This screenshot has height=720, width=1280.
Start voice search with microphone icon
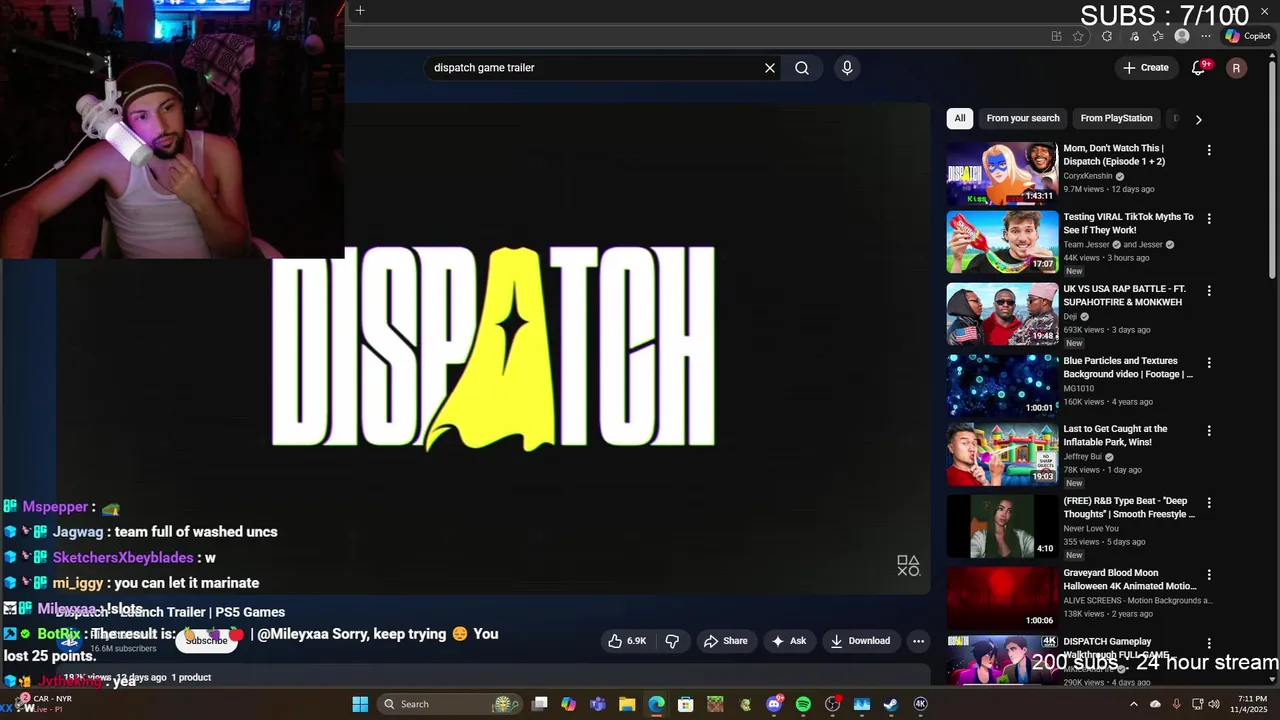847,68
